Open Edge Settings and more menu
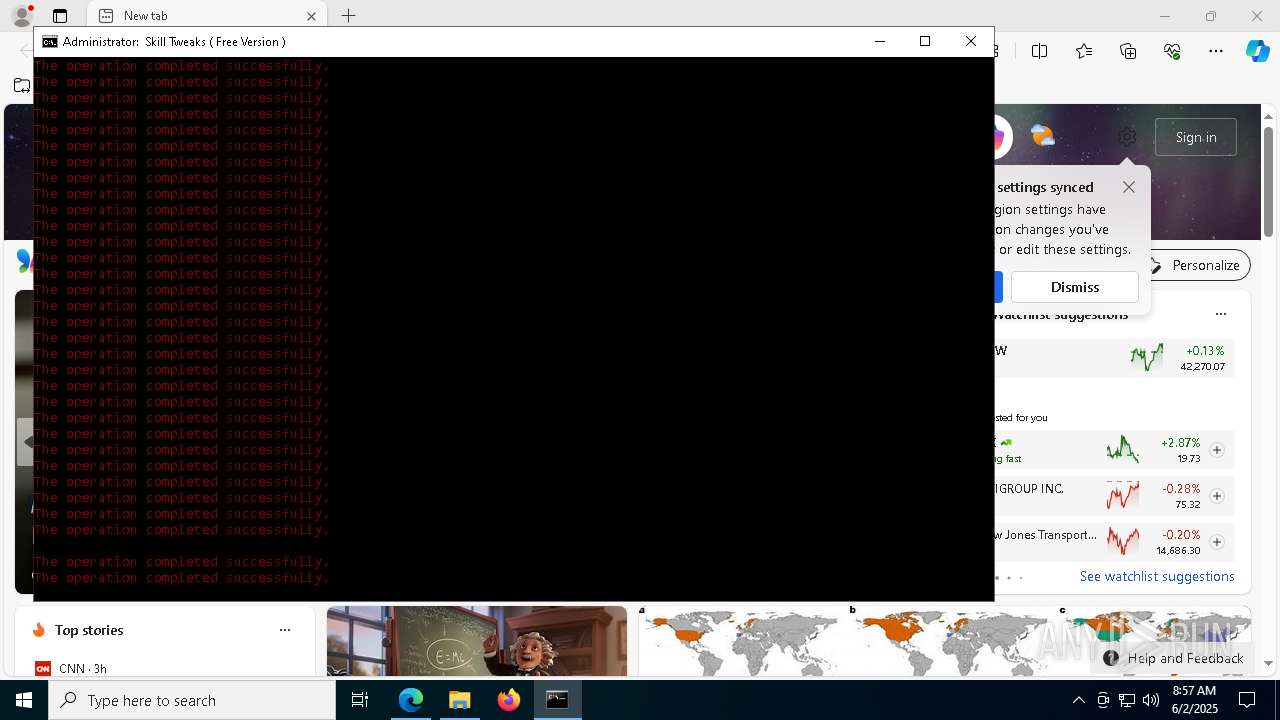This screenshot has height=720, width=1280. point(1216,51)
